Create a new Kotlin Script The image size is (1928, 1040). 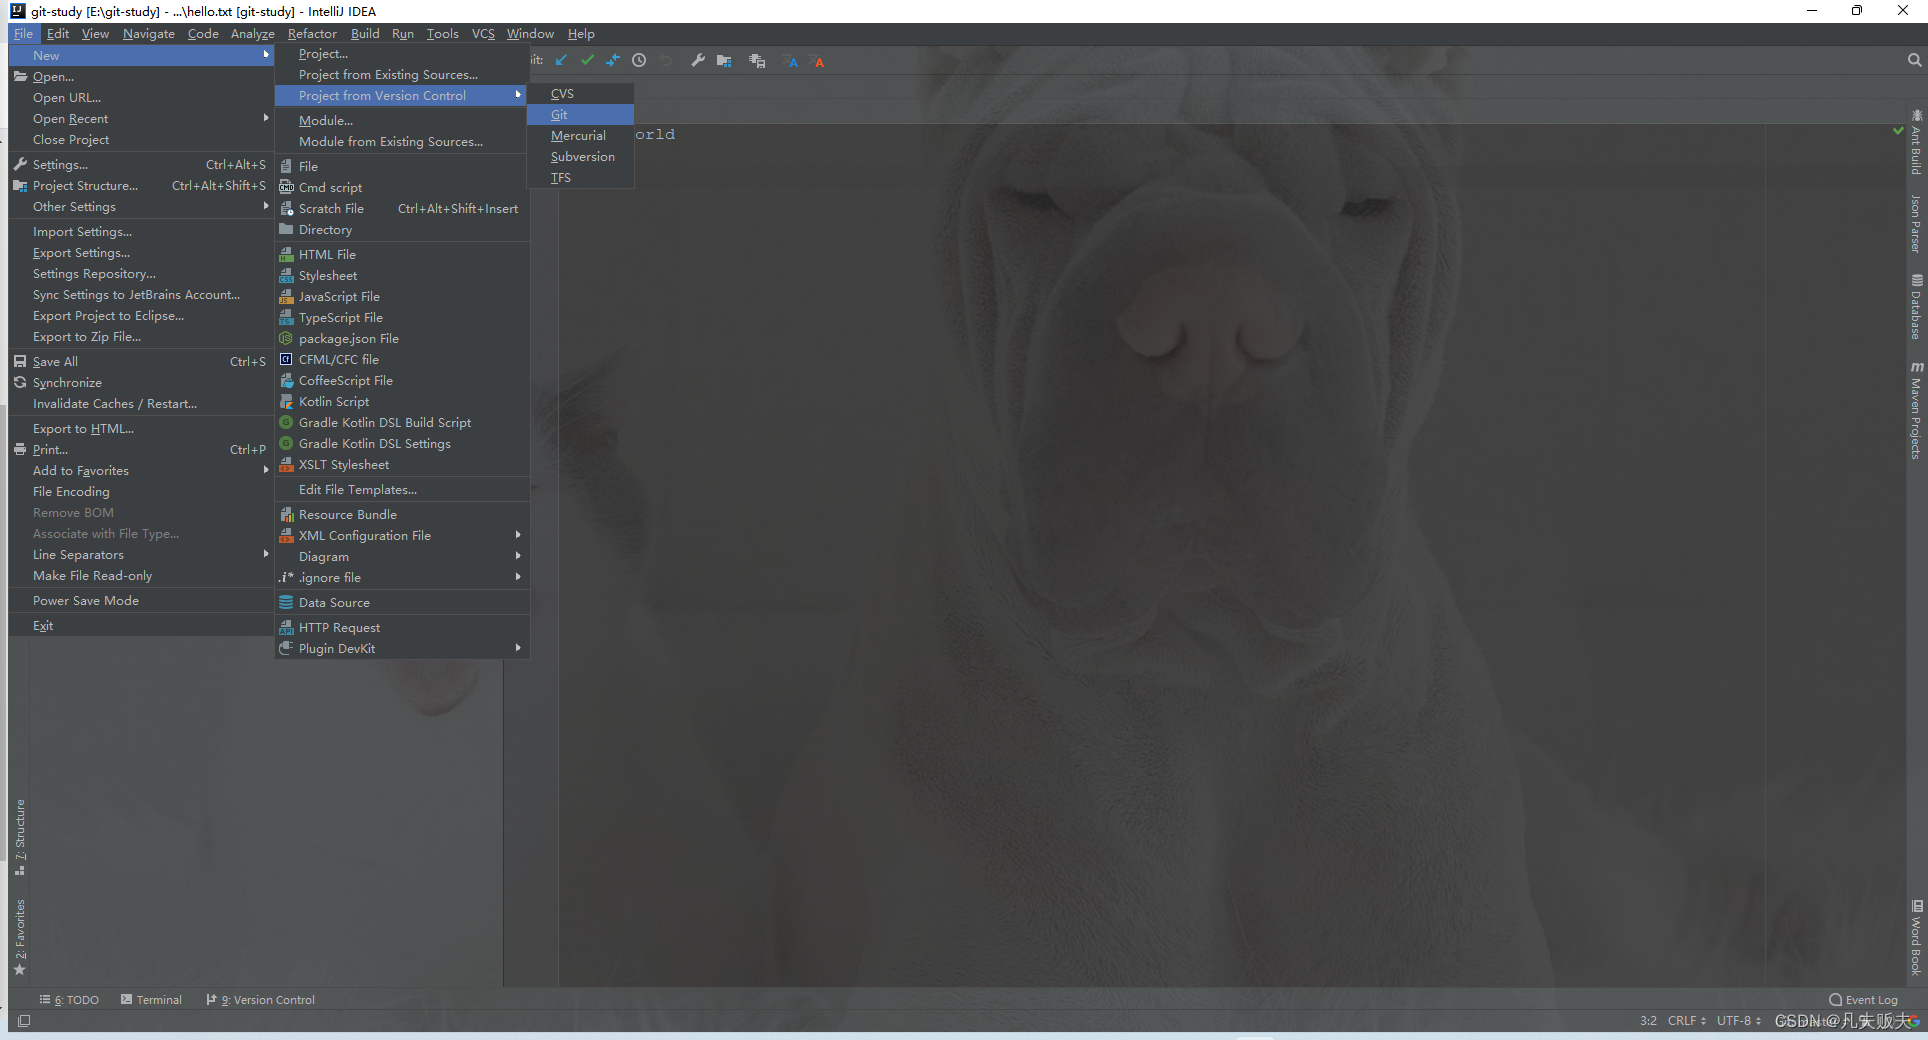402,401
